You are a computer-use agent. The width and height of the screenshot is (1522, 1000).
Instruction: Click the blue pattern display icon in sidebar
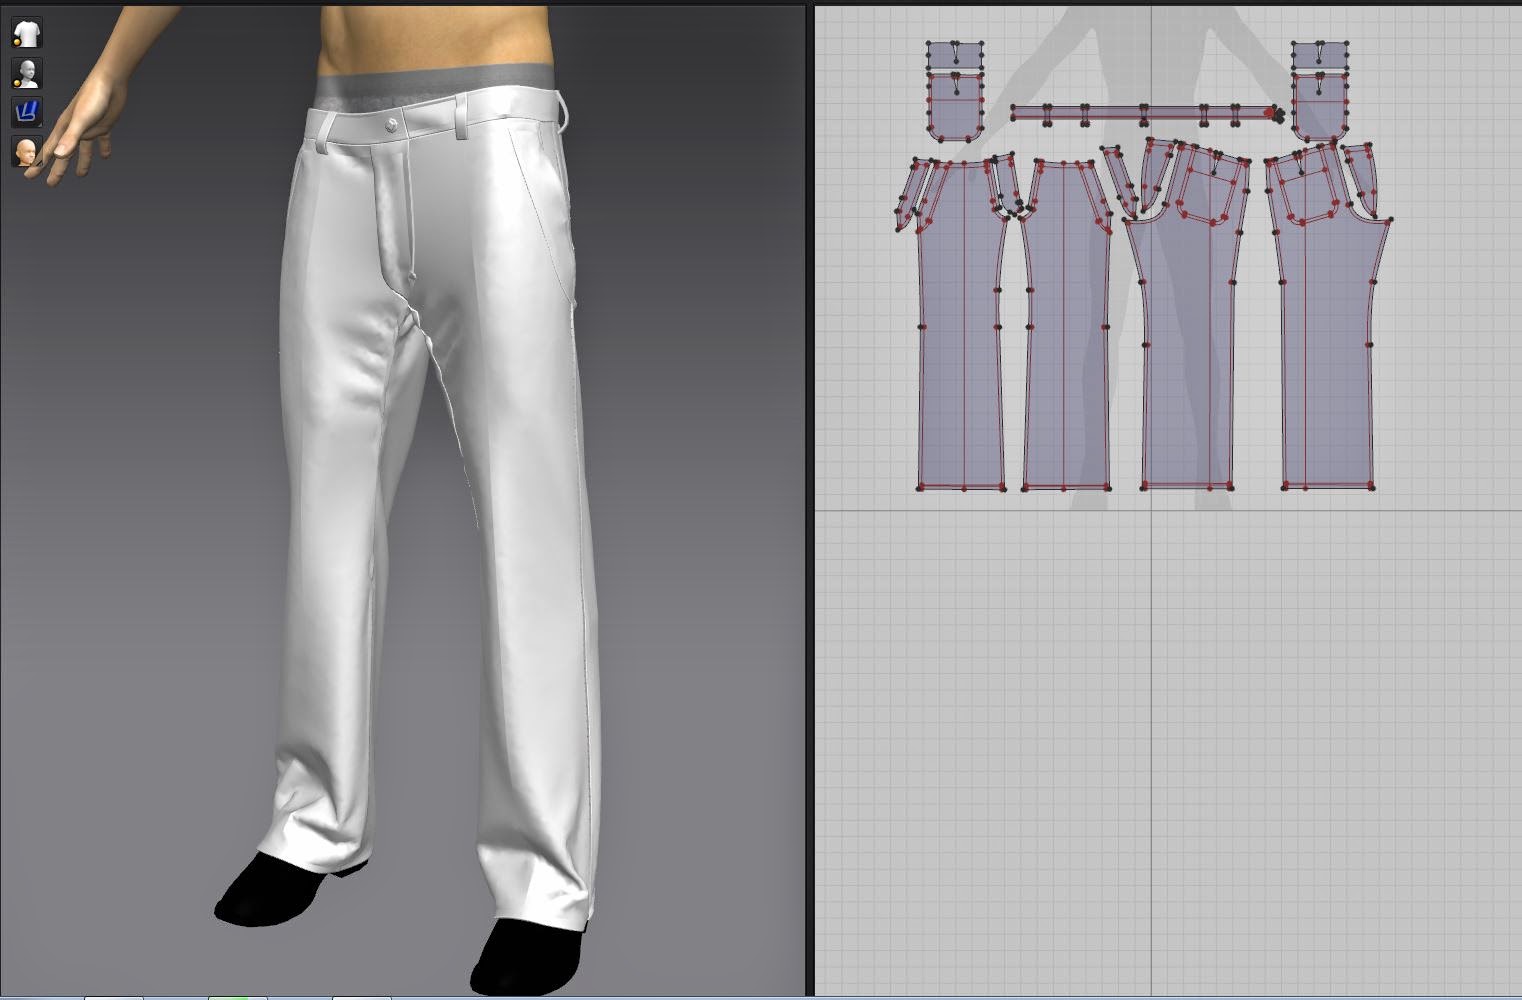pyautogui.click(x=26, y=112)
